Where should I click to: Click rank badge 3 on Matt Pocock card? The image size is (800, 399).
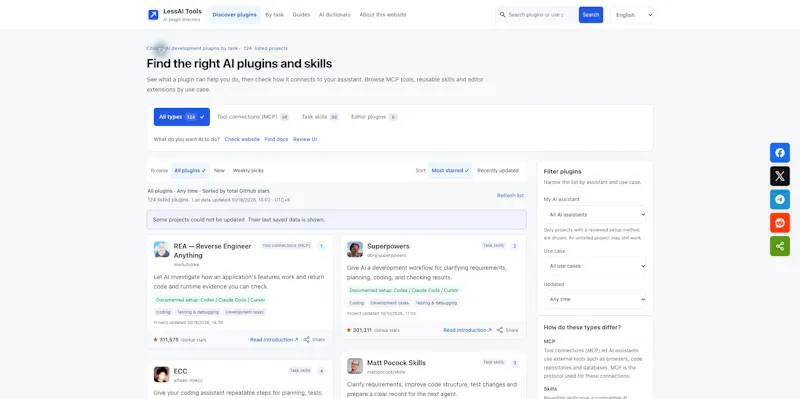(x=514, y=363)
